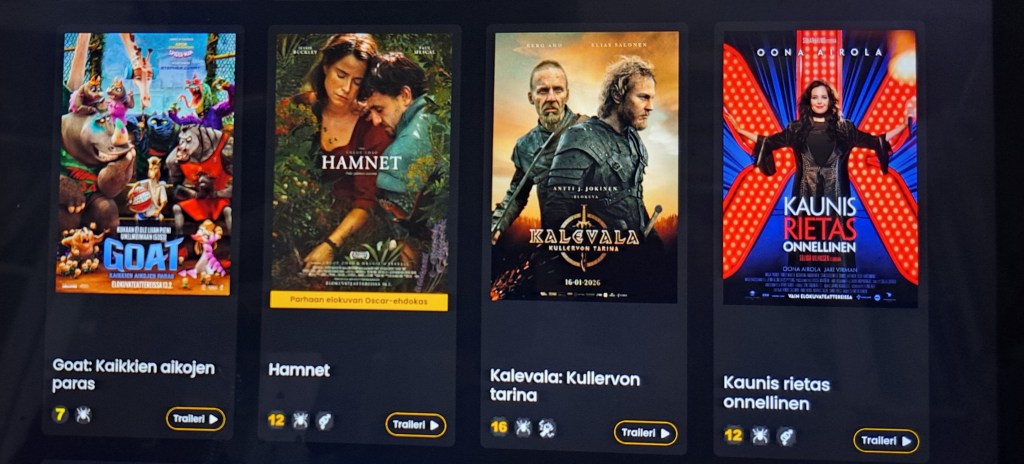Open the Goat: Kaikkien aikojen paras title

coord(133,375)
